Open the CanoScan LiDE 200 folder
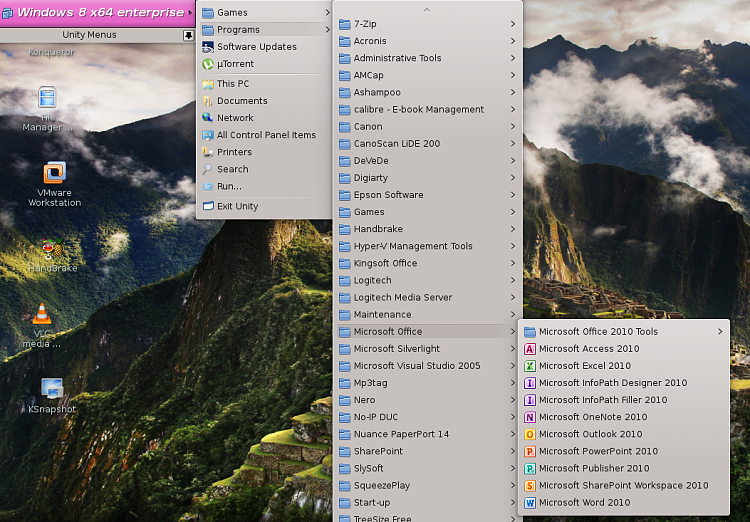Image resolution: width=750 pixels, height=522 pixels. (427, 144)
